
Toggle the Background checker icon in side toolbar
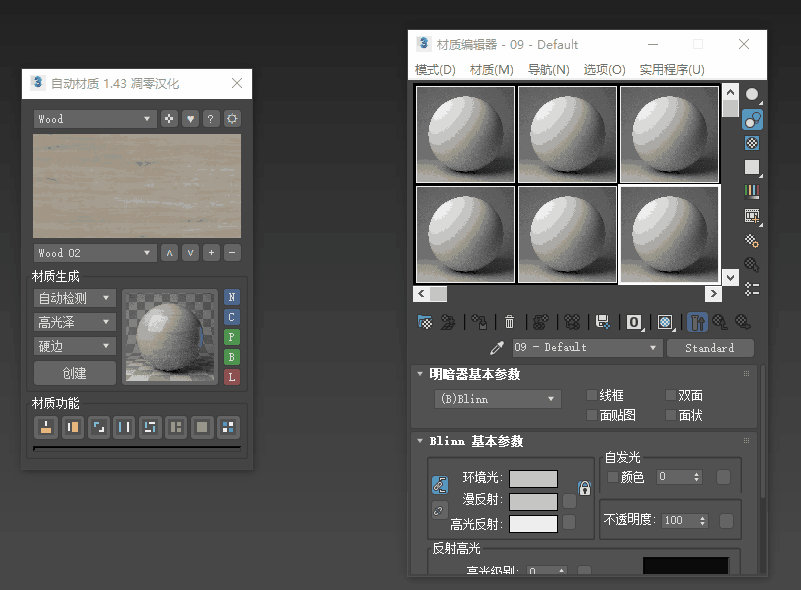point(752,143)
